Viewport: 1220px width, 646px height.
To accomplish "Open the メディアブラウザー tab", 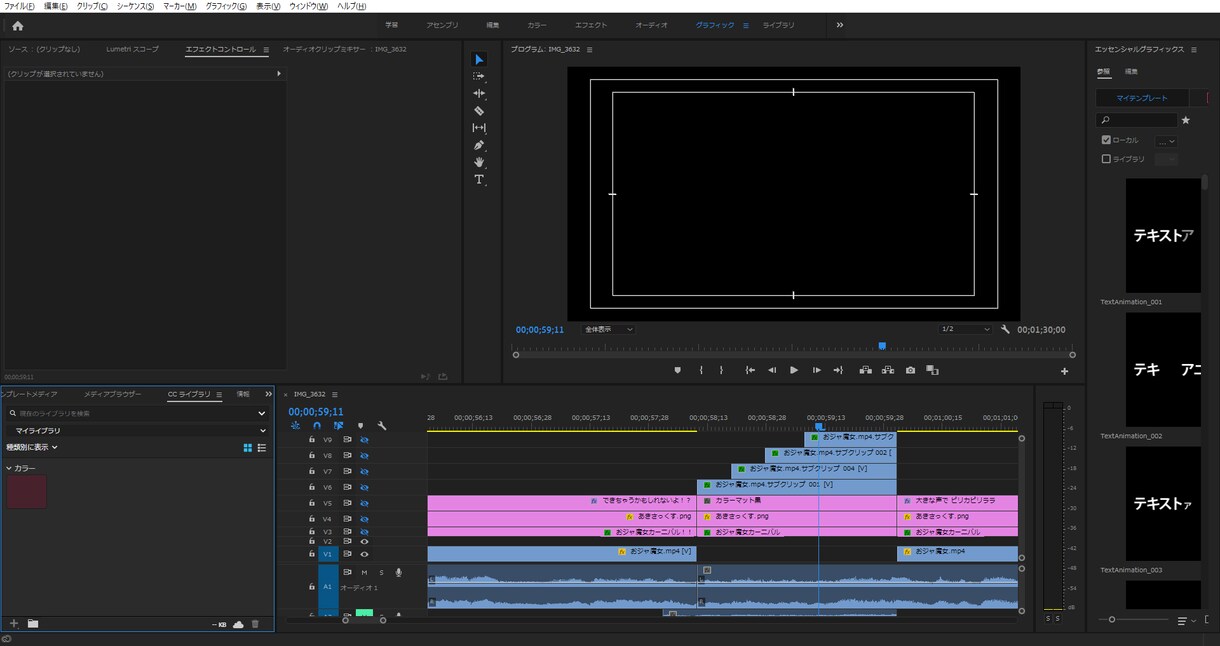I will (x=114, y=395).
